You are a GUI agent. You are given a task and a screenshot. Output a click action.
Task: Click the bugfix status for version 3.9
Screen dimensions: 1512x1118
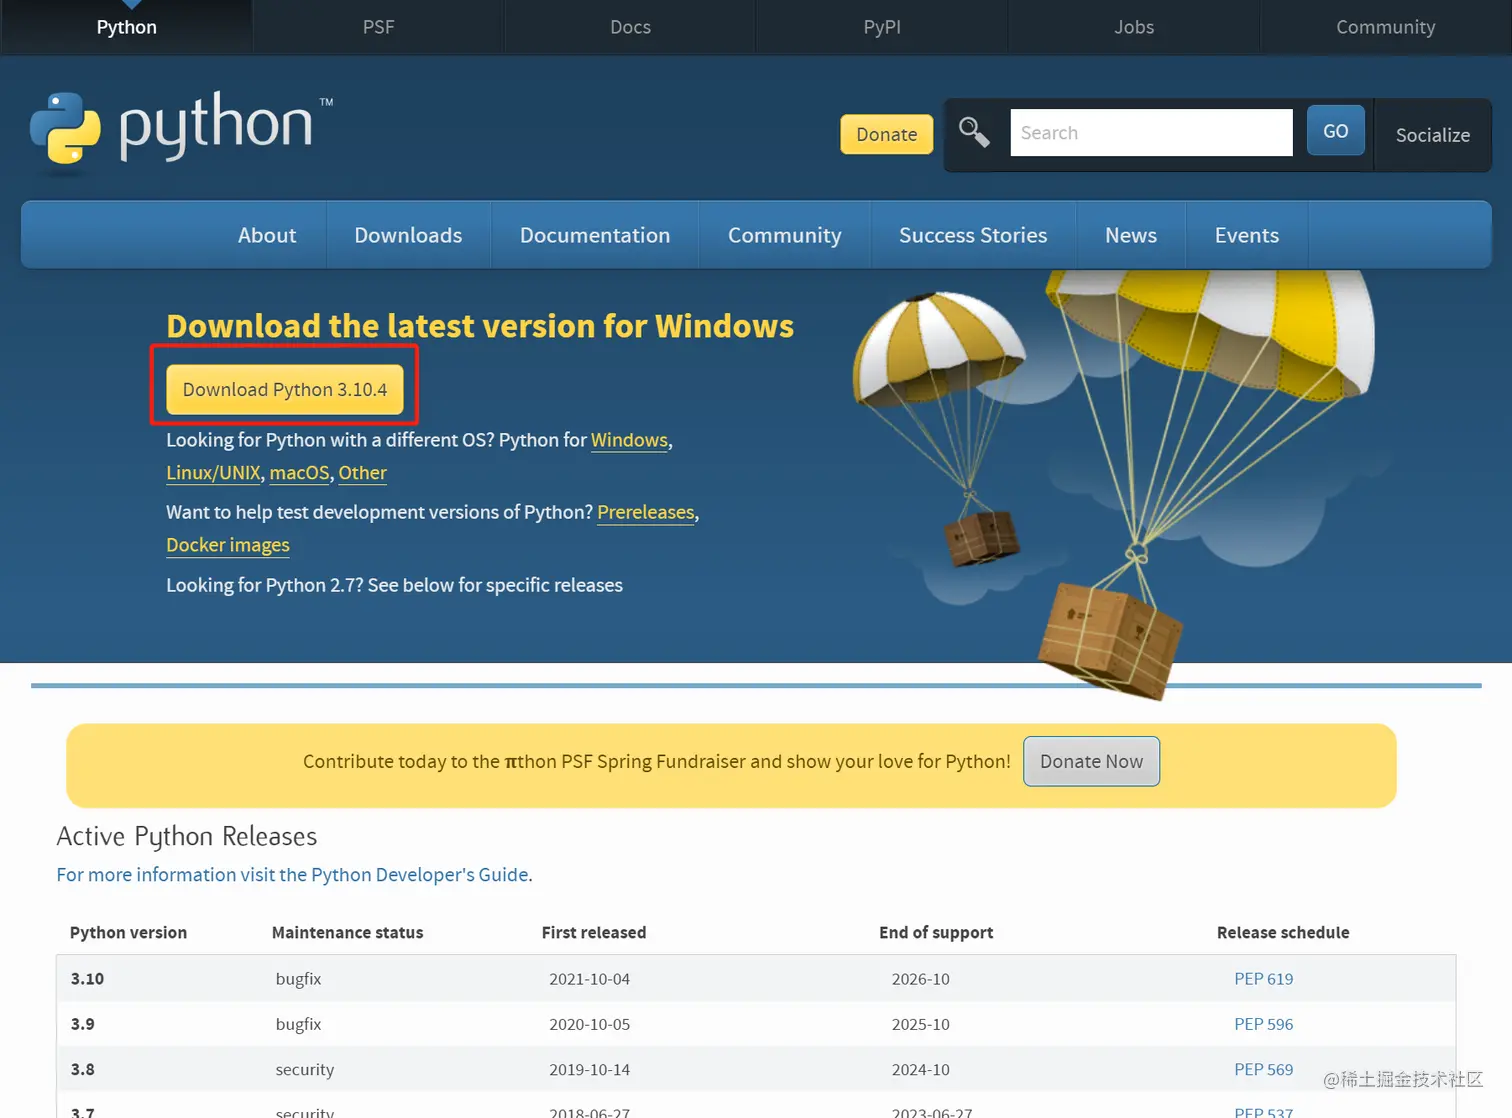(x=298, y=1024)
